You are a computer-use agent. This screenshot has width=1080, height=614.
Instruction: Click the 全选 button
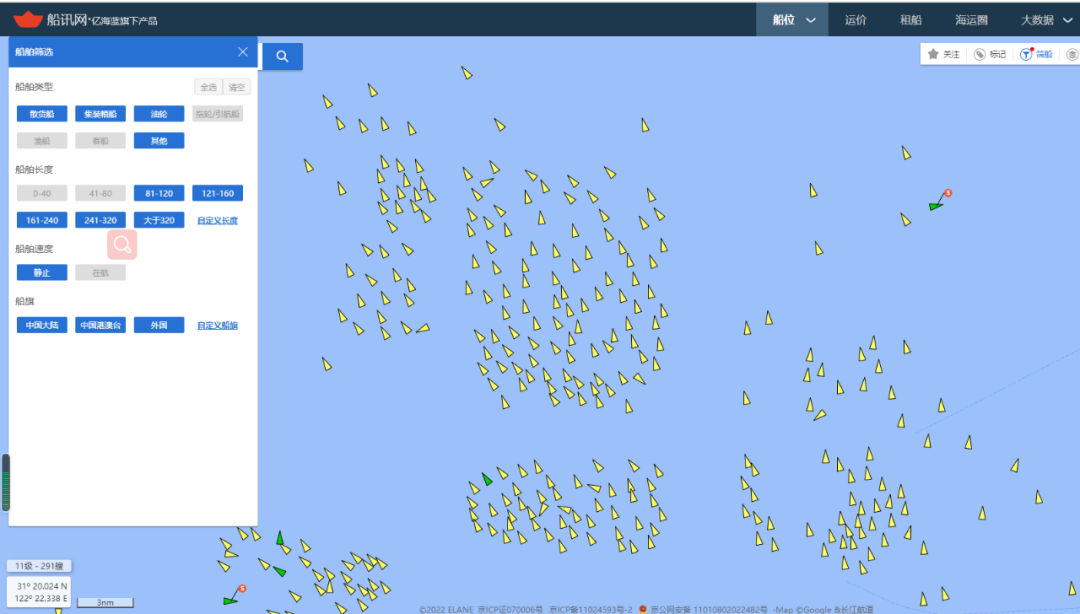tap(208, 87)
